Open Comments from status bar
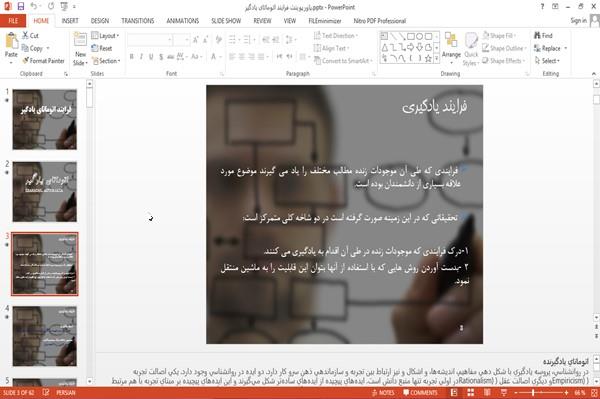Viewport: 600px width, 399px height. (x=420, y=393)
